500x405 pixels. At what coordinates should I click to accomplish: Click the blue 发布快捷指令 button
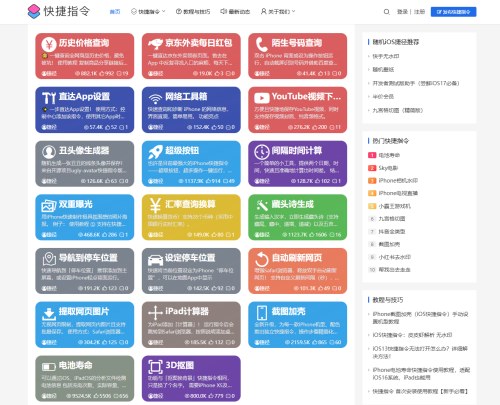[x=453, y=12]
